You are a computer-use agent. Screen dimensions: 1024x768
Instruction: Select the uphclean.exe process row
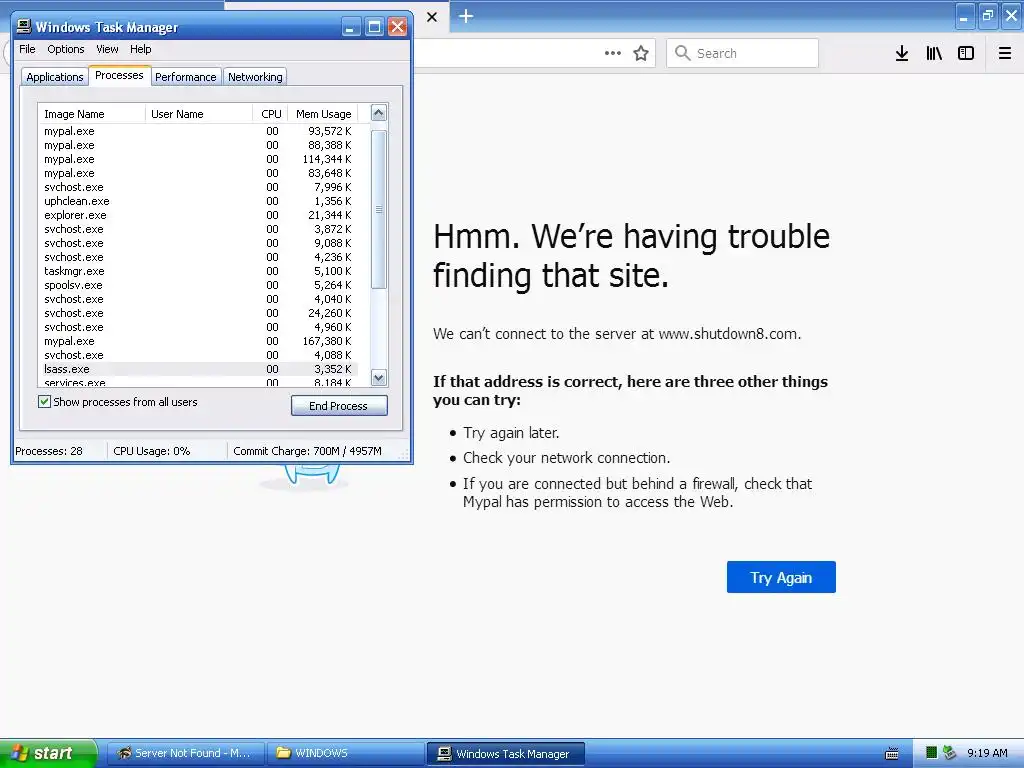(198, 201)
